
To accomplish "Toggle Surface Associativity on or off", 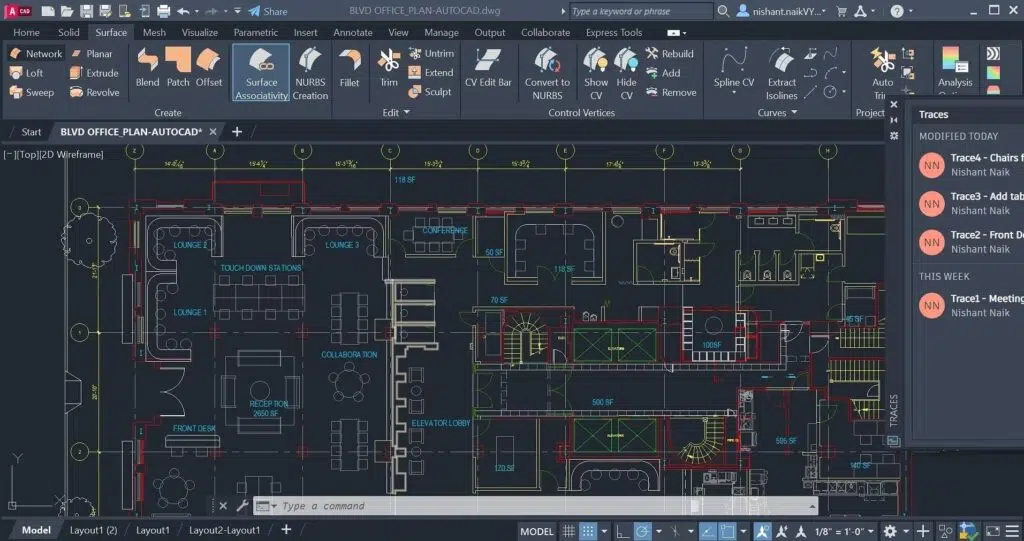I will 261,72.
